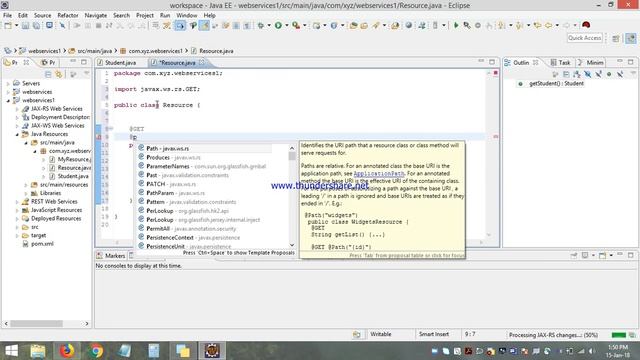Click Collapse All in Project Explorer
Viewport: 640px width, 360px height.
(48, 74)
